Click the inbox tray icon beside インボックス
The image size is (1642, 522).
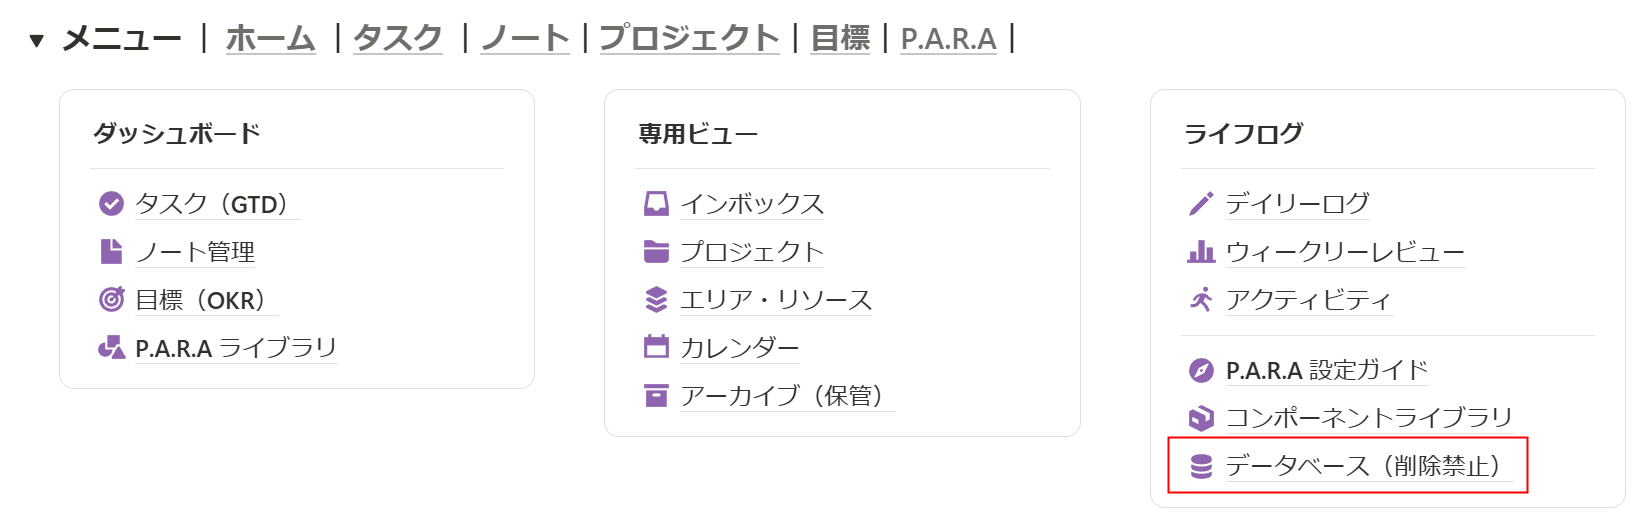point(656,204)
